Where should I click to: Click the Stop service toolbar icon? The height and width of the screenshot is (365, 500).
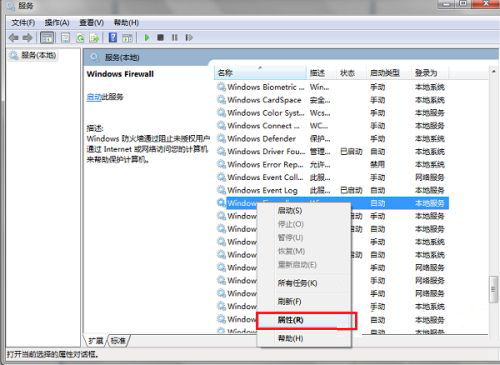click(x=161, y=38)
